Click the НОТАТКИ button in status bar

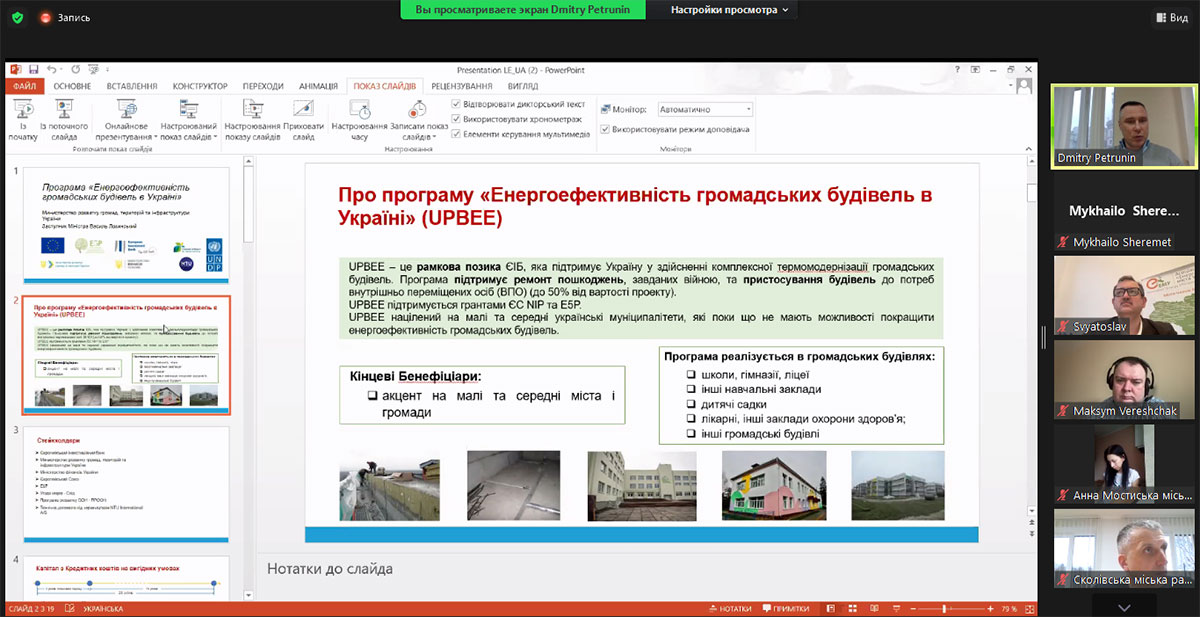pyautogui.click(x=728, y=608)
